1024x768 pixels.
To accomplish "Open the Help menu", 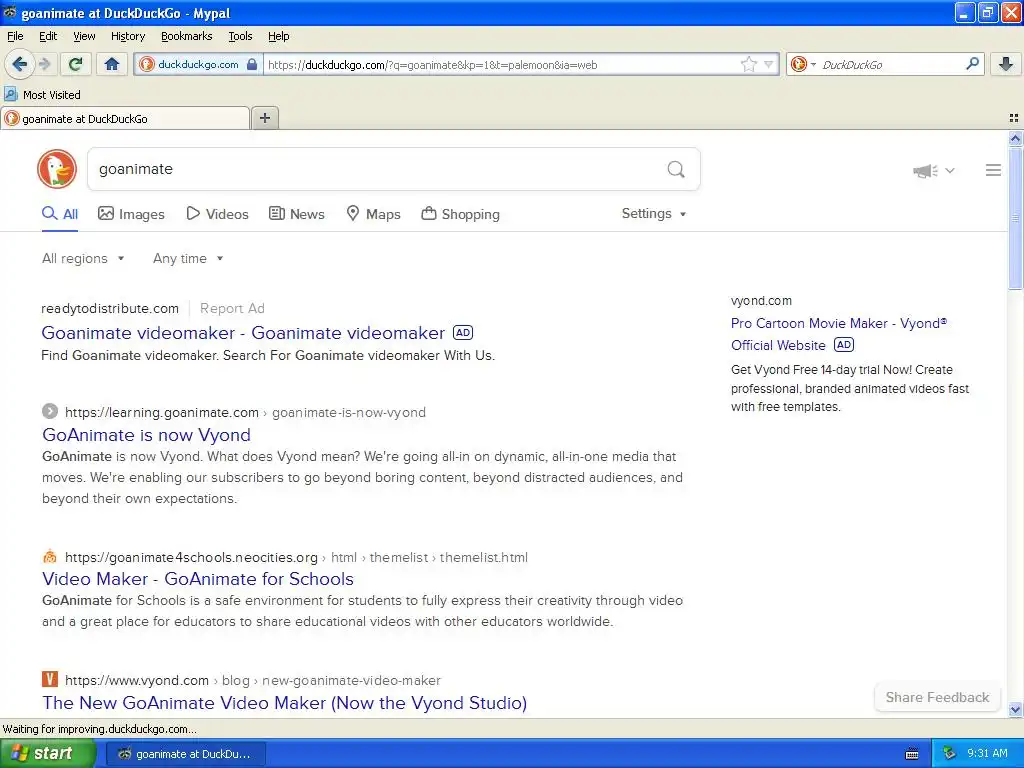I will [278, 36].
